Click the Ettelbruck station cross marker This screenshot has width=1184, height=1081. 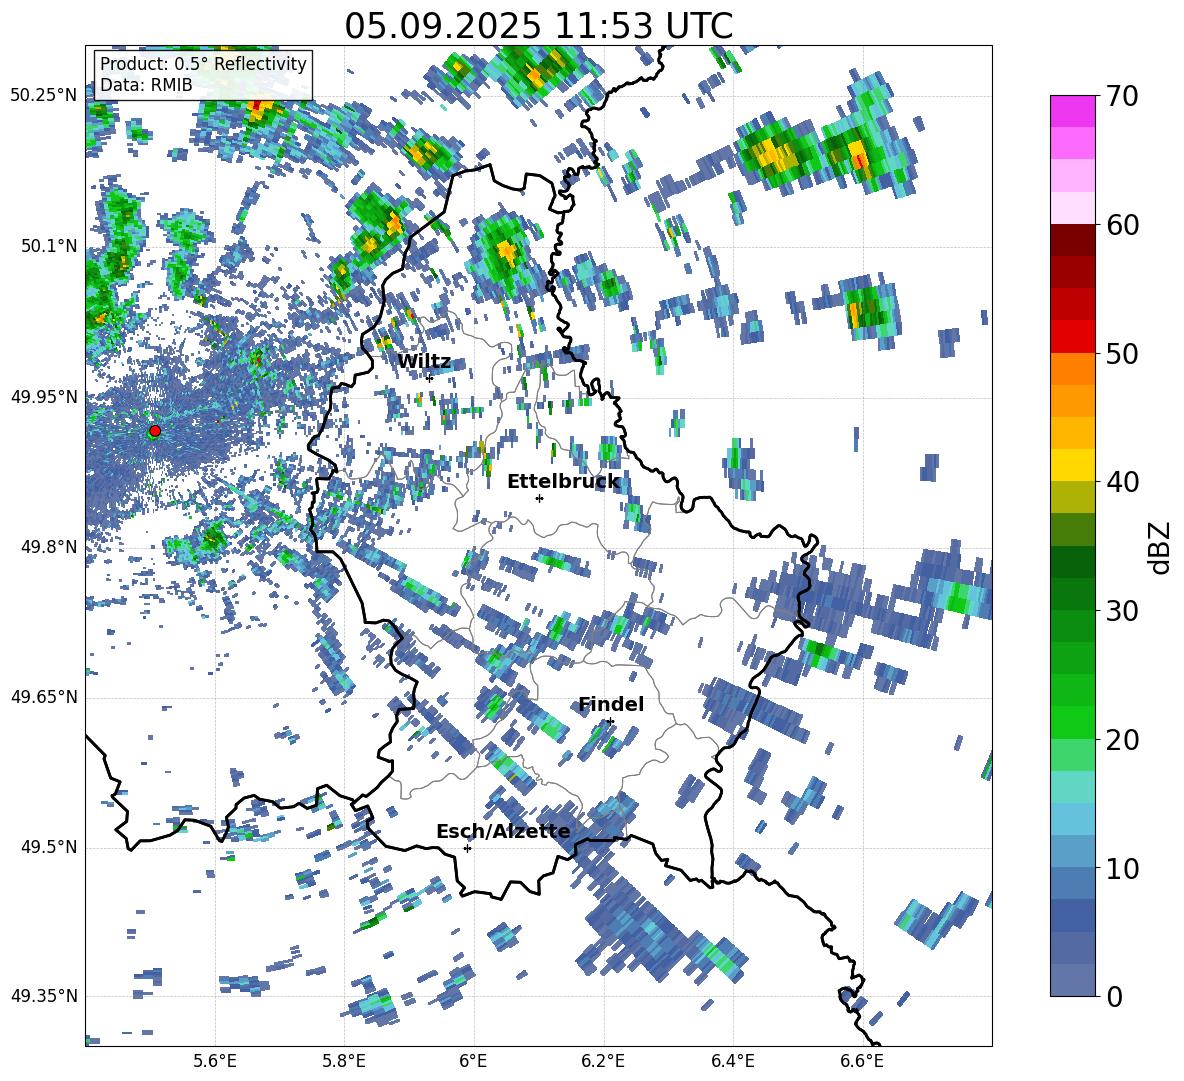tap(539, 498)
